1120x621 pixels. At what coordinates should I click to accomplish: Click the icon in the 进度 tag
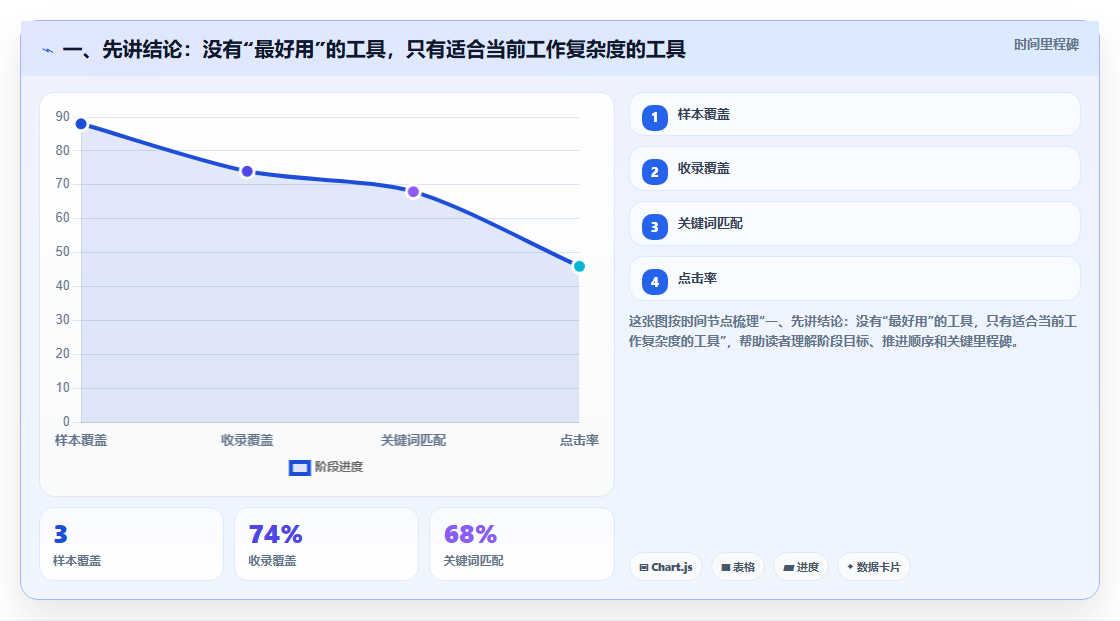click(789, 567)
